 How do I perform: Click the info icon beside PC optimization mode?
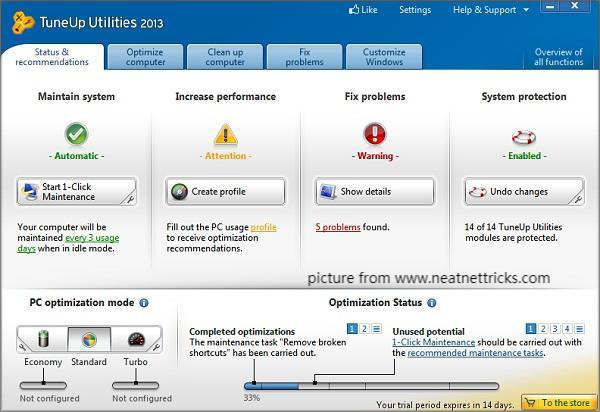(144, 303)
